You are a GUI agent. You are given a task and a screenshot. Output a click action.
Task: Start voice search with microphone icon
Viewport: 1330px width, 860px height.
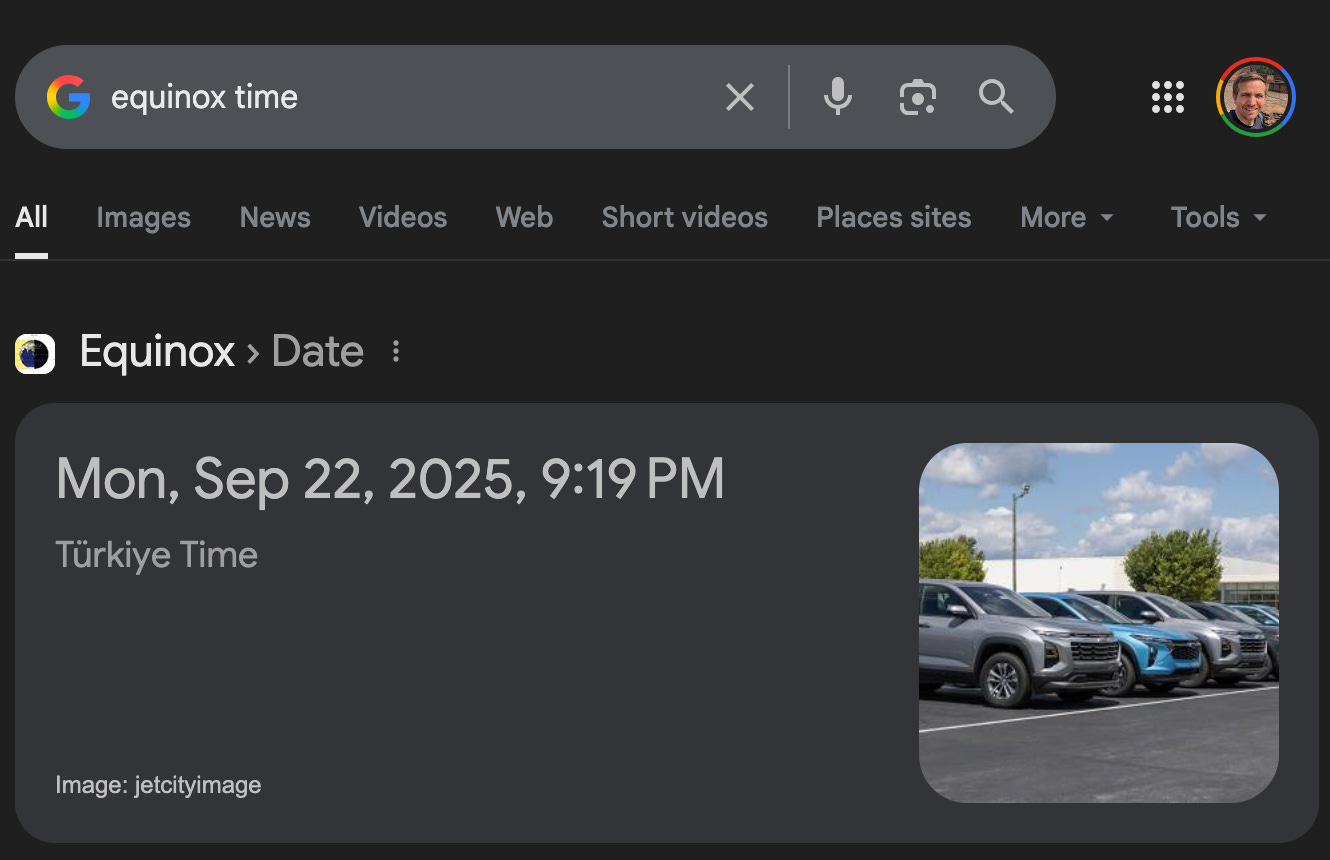(838, 97)
